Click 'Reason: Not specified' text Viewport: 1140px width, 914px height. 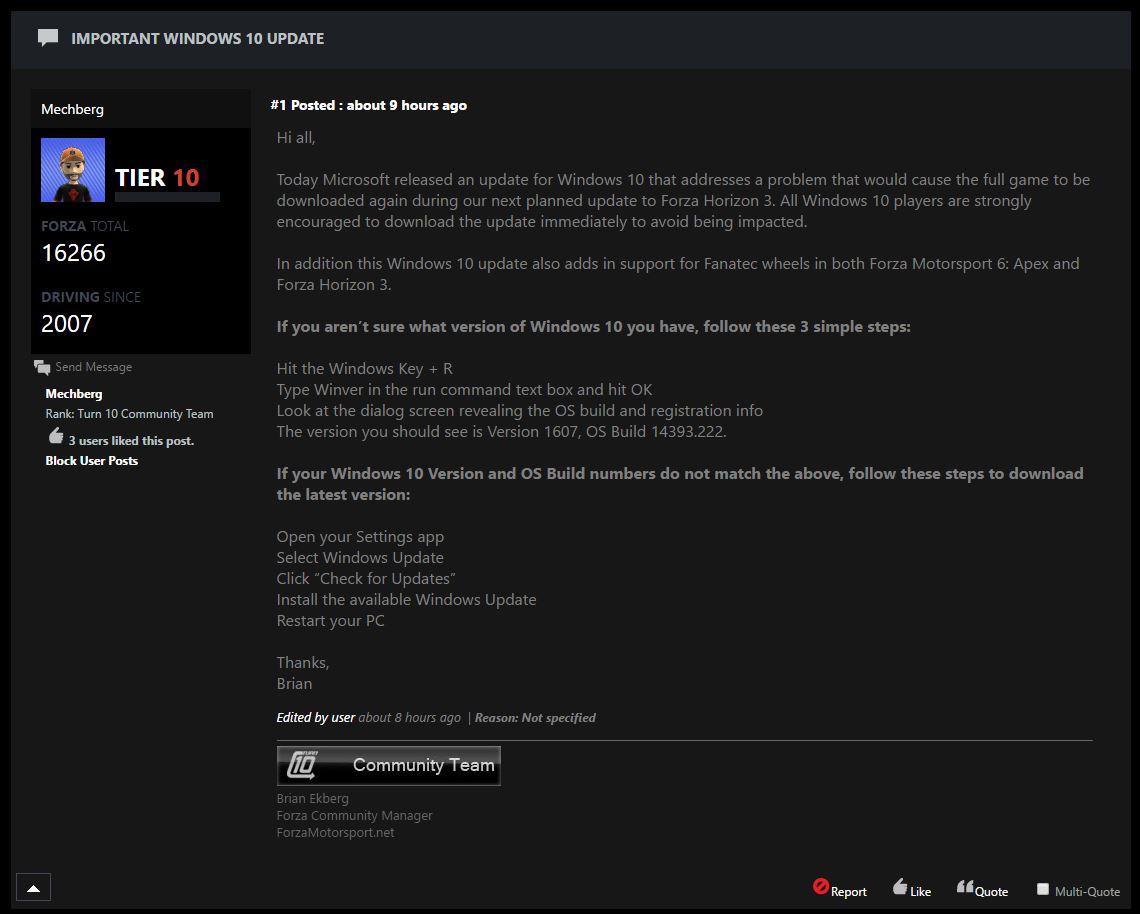coord(535,718)
